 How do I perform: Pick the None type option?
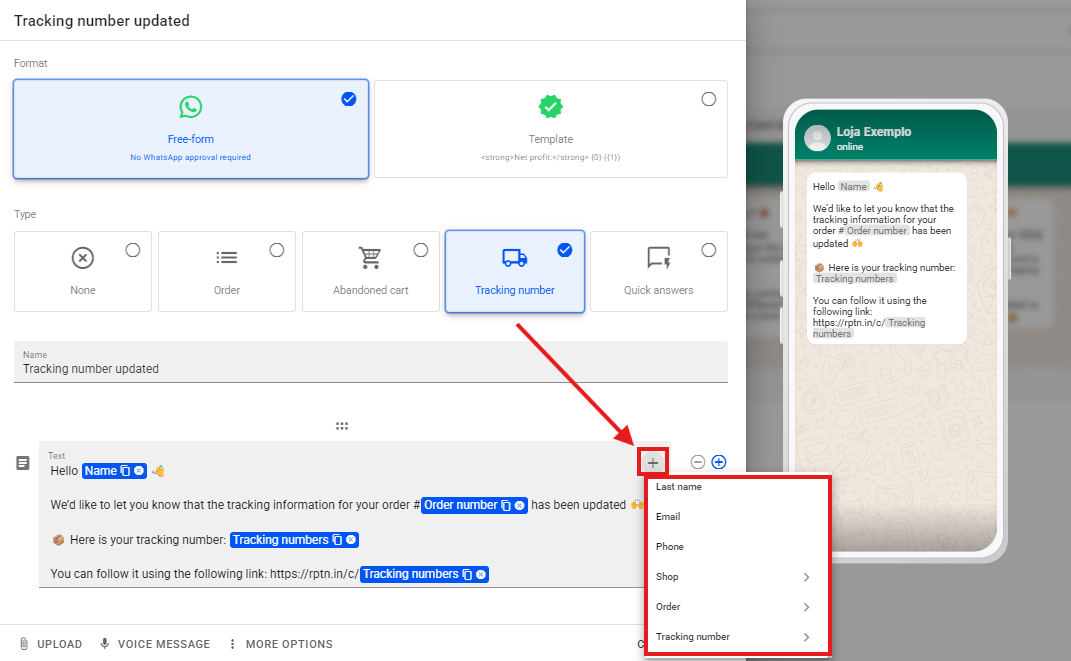click(x=83, y=271)
